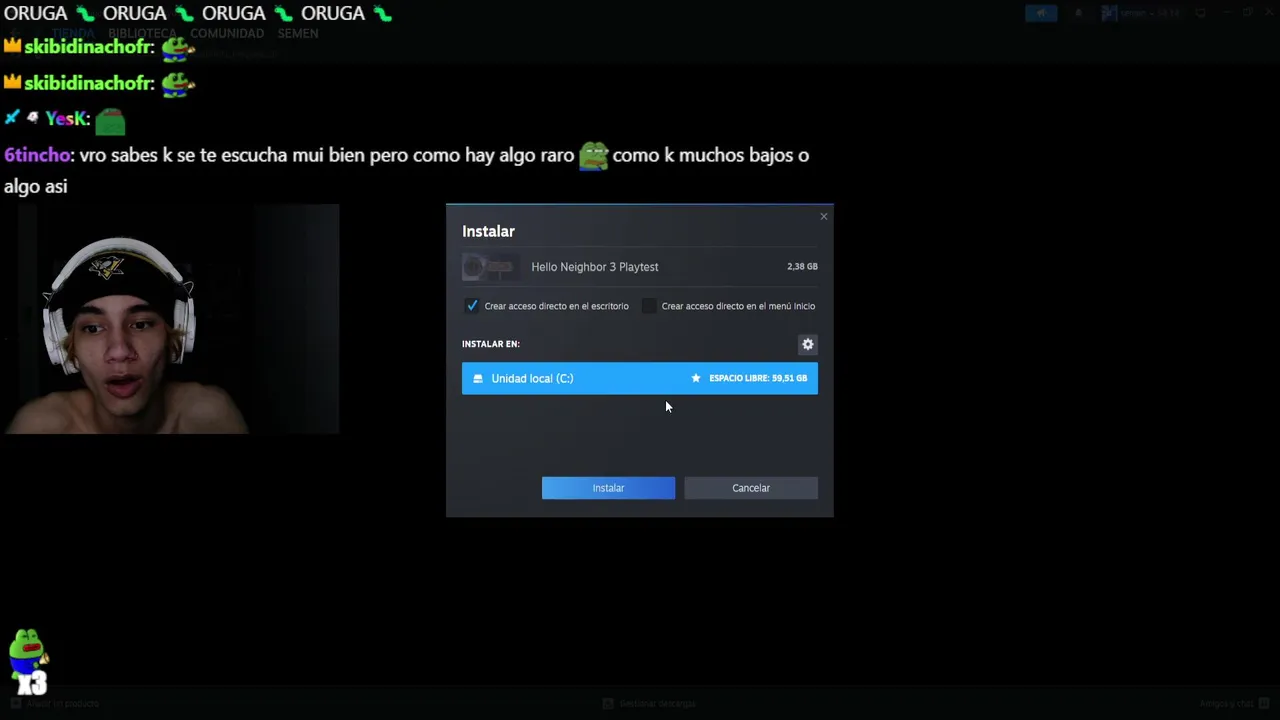Click 'ESPACIO LIBRE: 59,51 GB' text
1280x720 pixels.
[758, 378]
